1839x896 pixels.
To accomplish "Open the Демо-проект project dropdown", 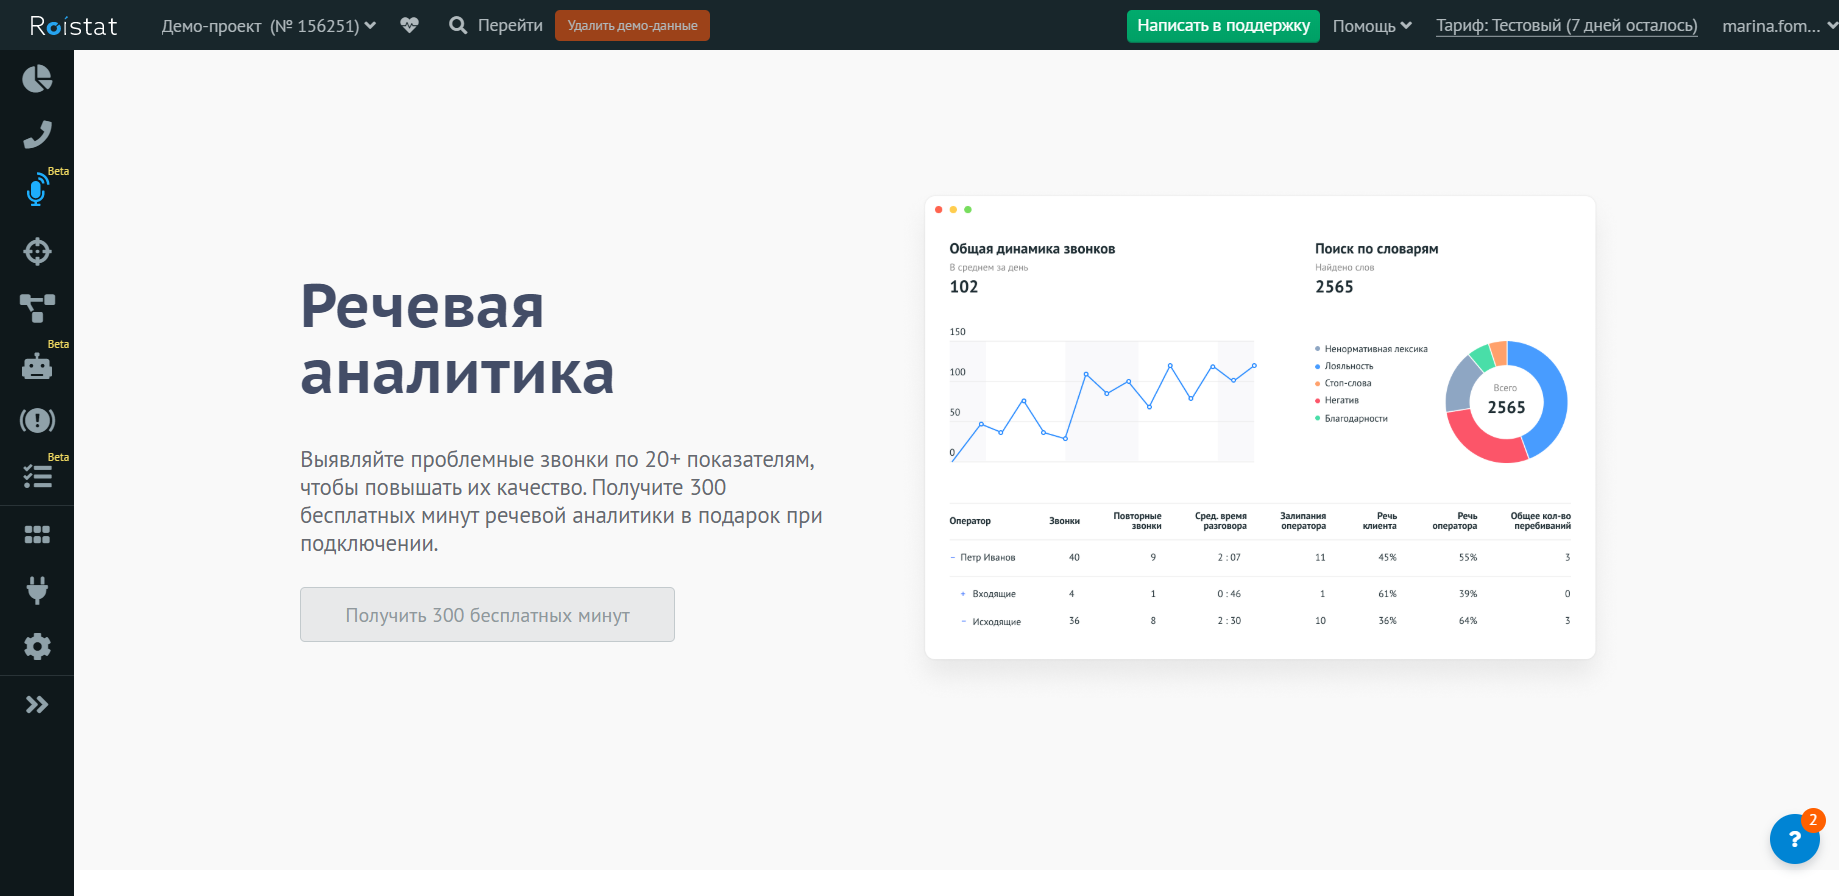I will coord(268,26).
